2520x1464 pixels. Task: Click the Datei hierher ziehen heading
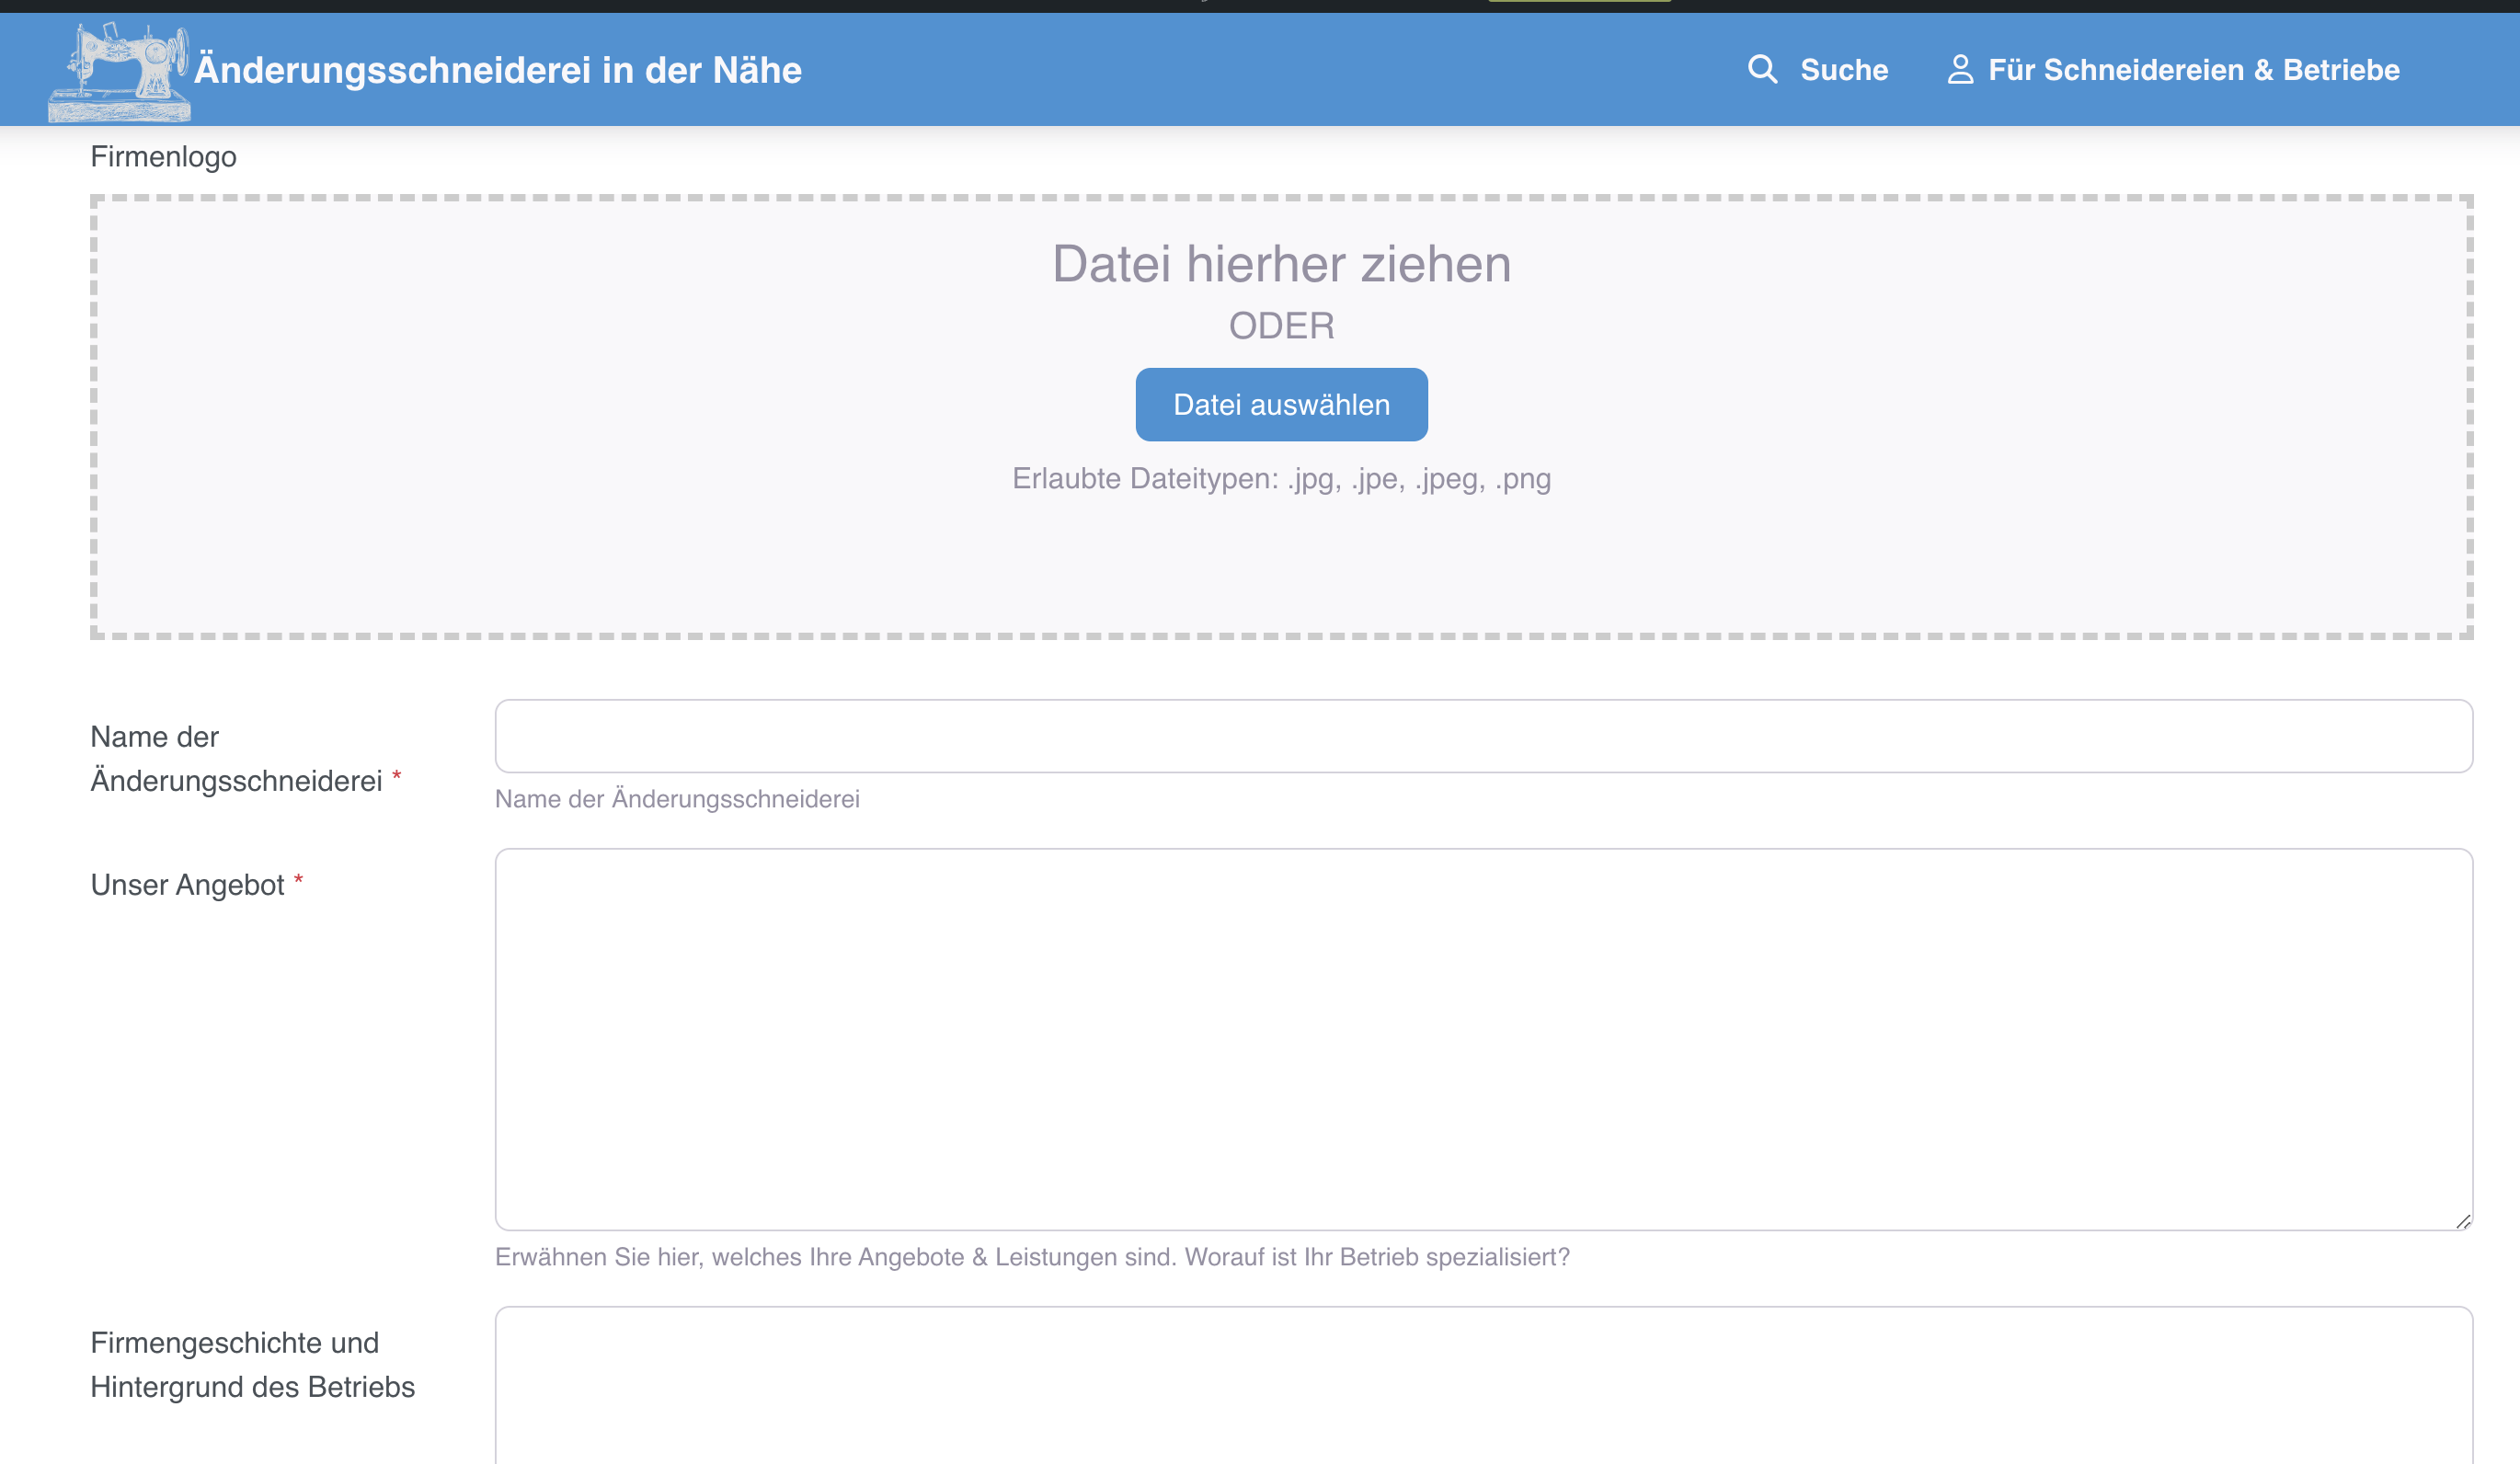[1281, 264]
